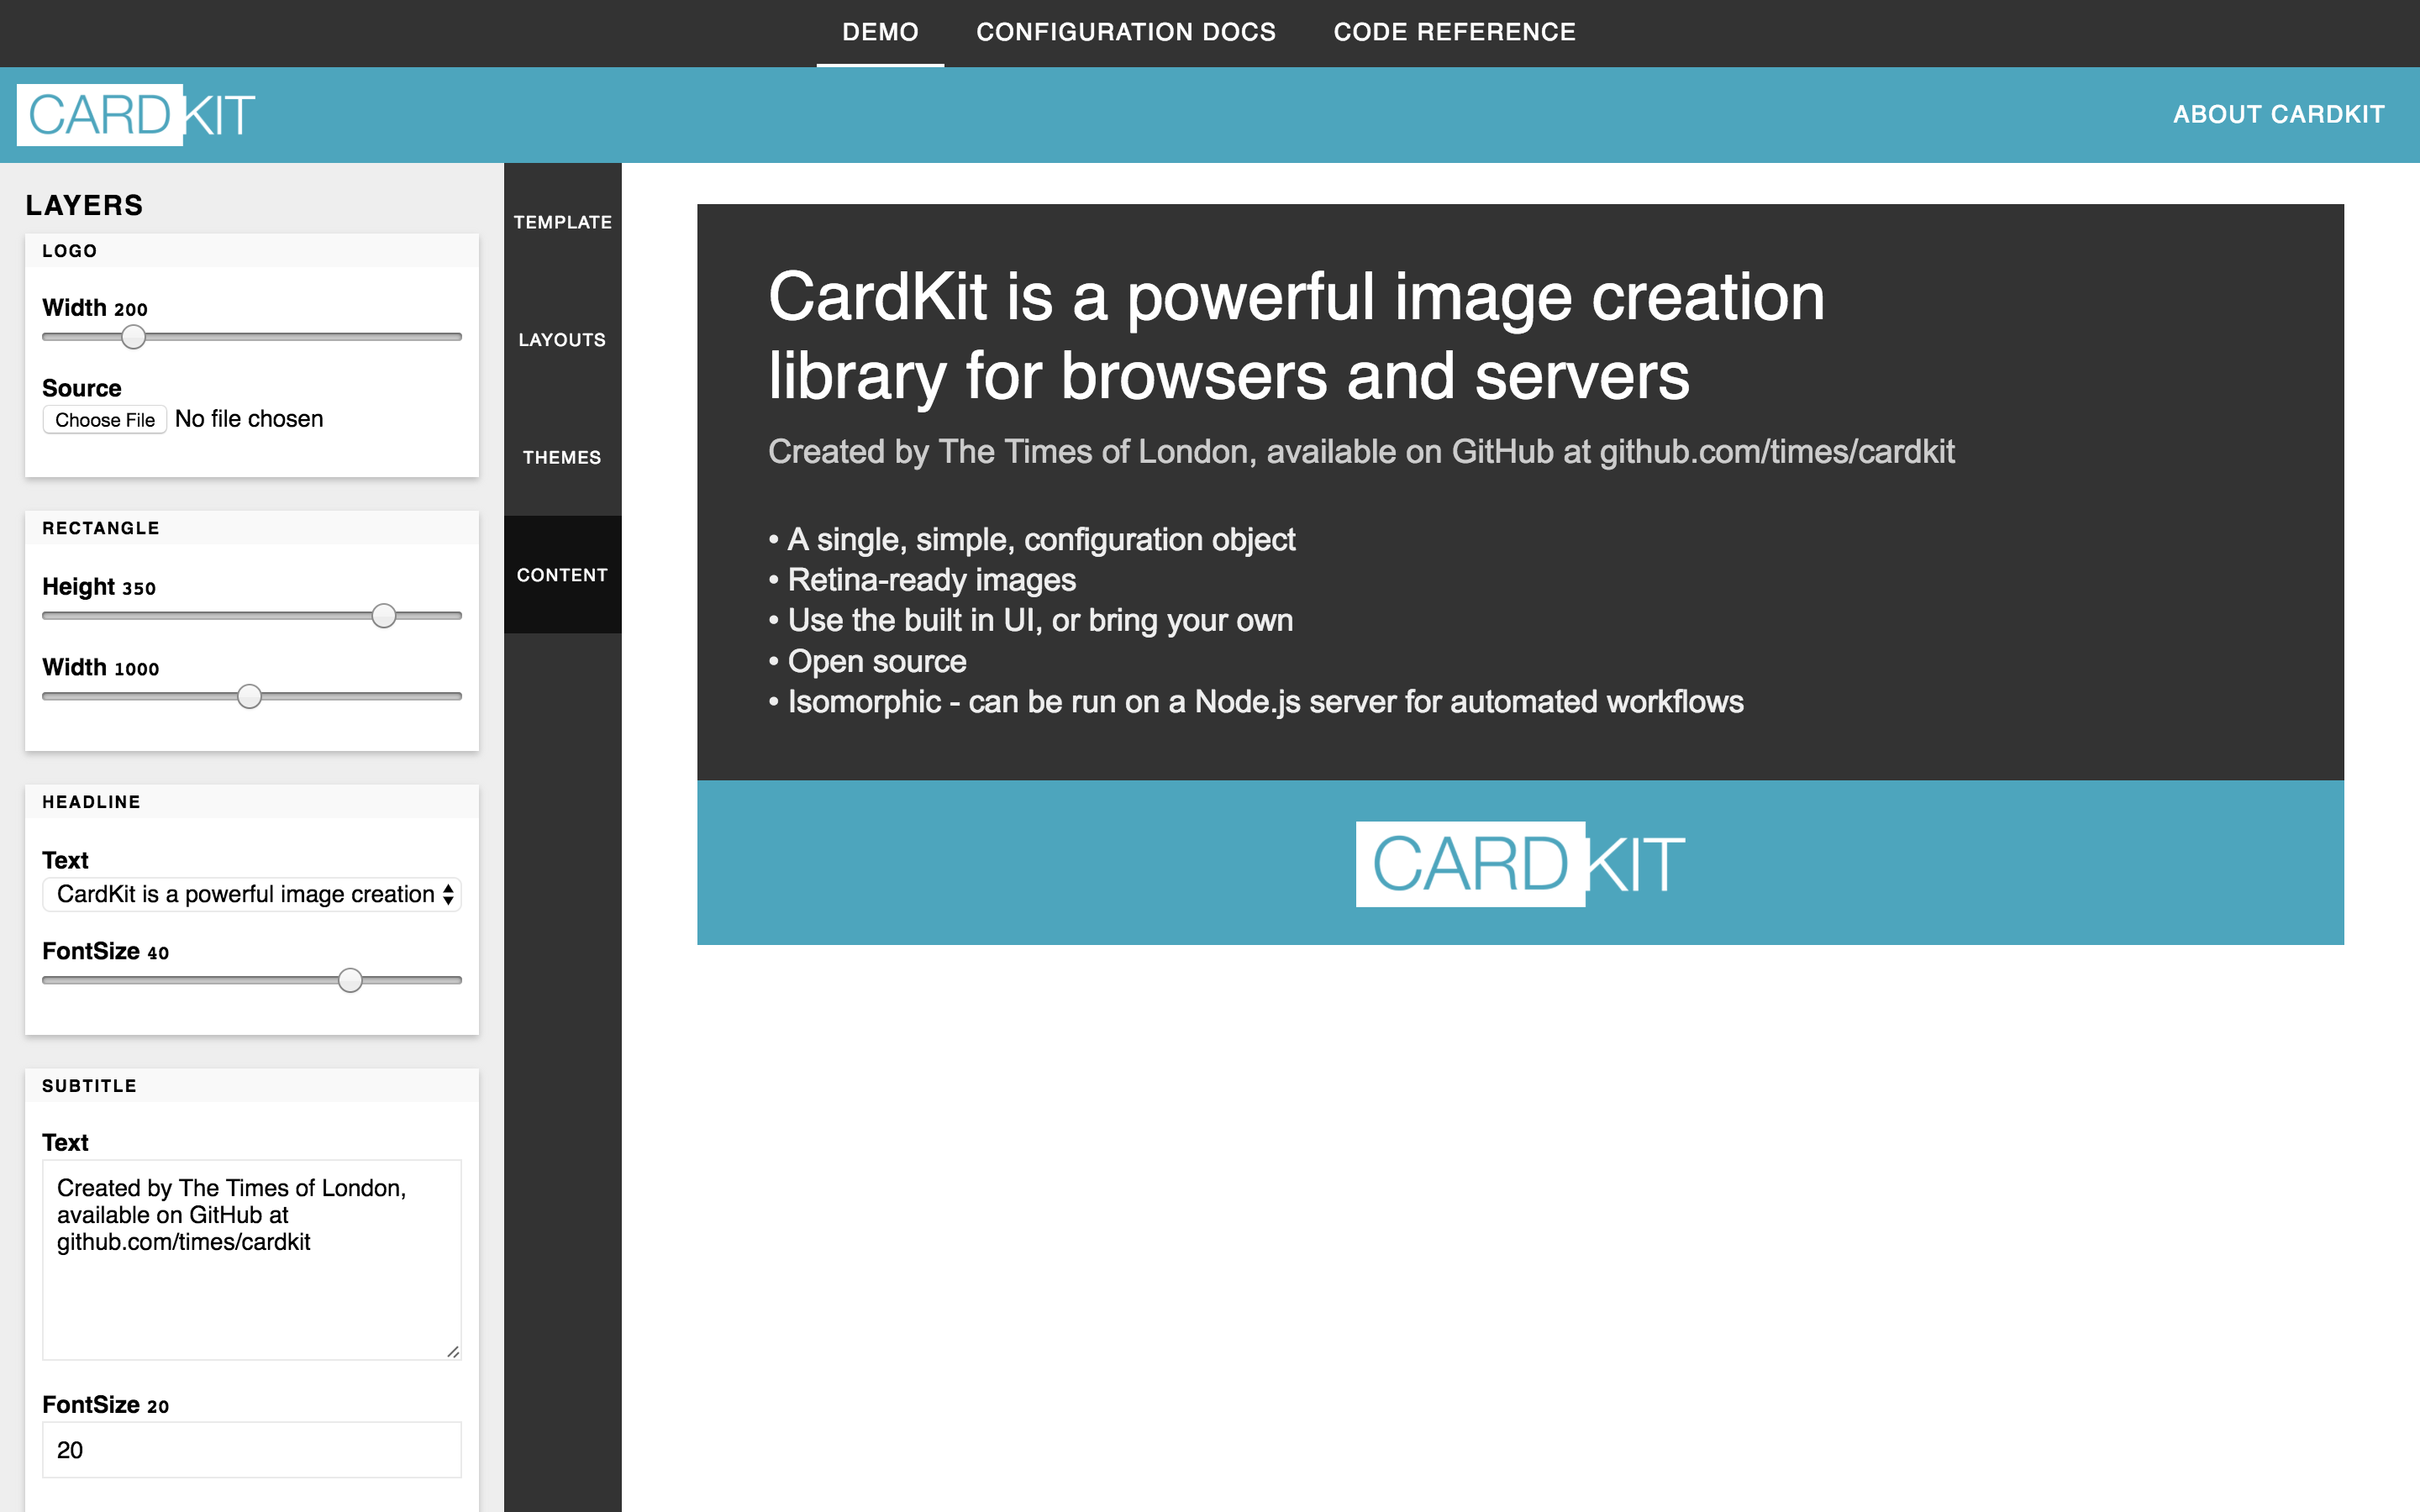Open the CODE REFERENCE page
This screenshot has height=1512, width=2420.
[1453, 31]
